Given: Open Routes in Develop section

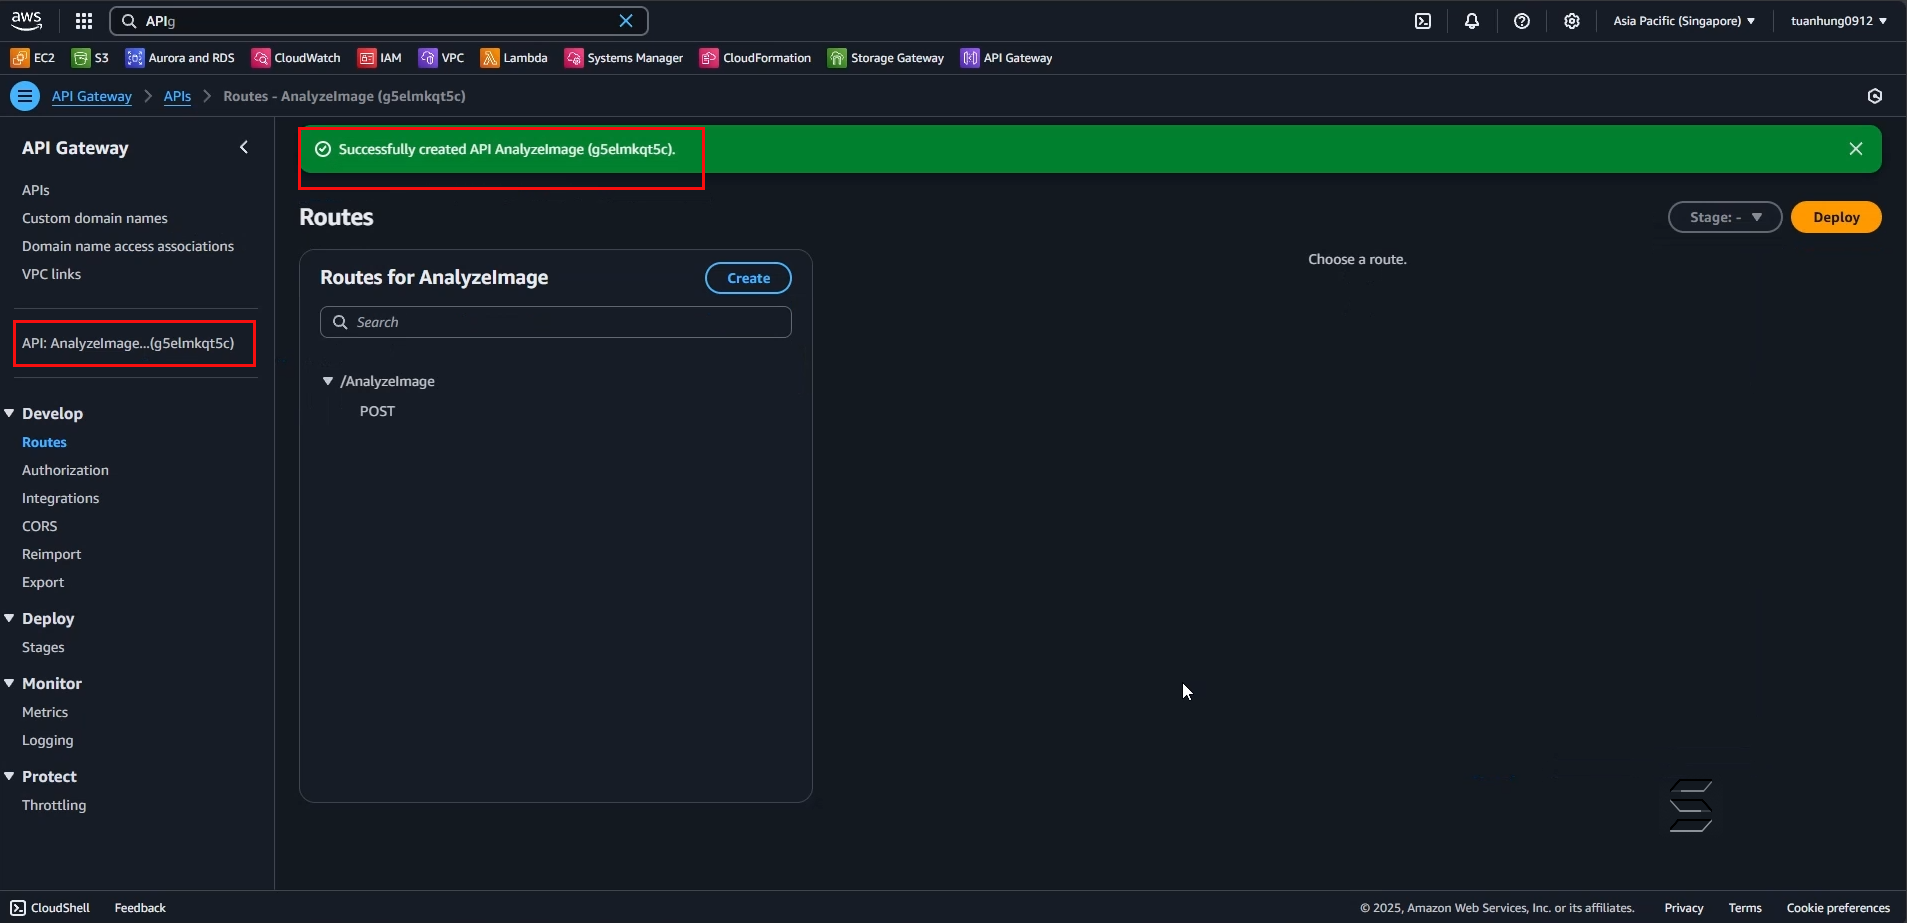Looking at the screenshot, I should tap(45, 442).
